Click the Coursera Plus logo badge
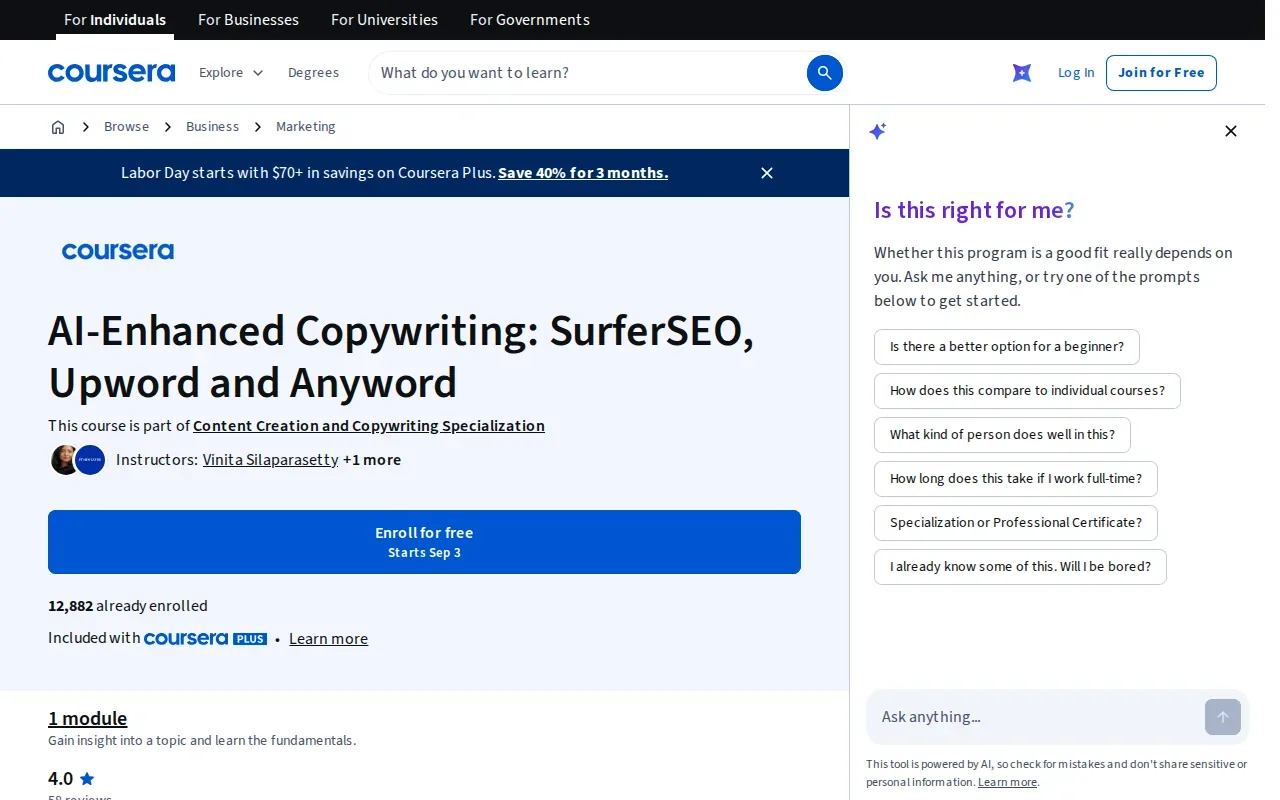The height and width of the screenshot is (800, 1280). (x=205, y=638)
